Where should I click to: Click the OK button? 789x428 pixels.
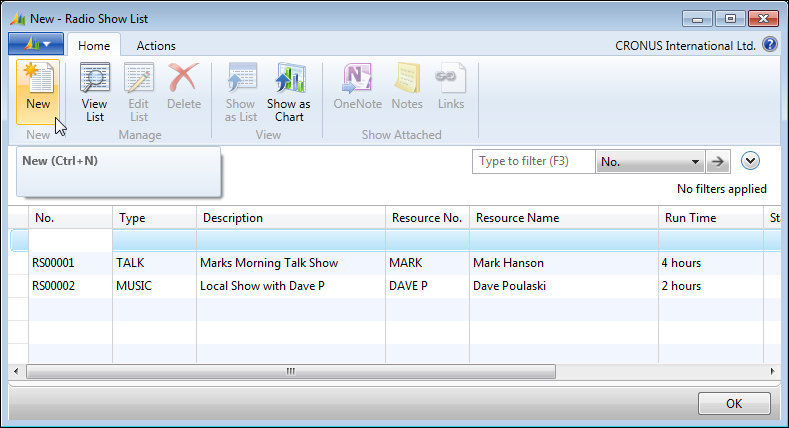[734, 403]
